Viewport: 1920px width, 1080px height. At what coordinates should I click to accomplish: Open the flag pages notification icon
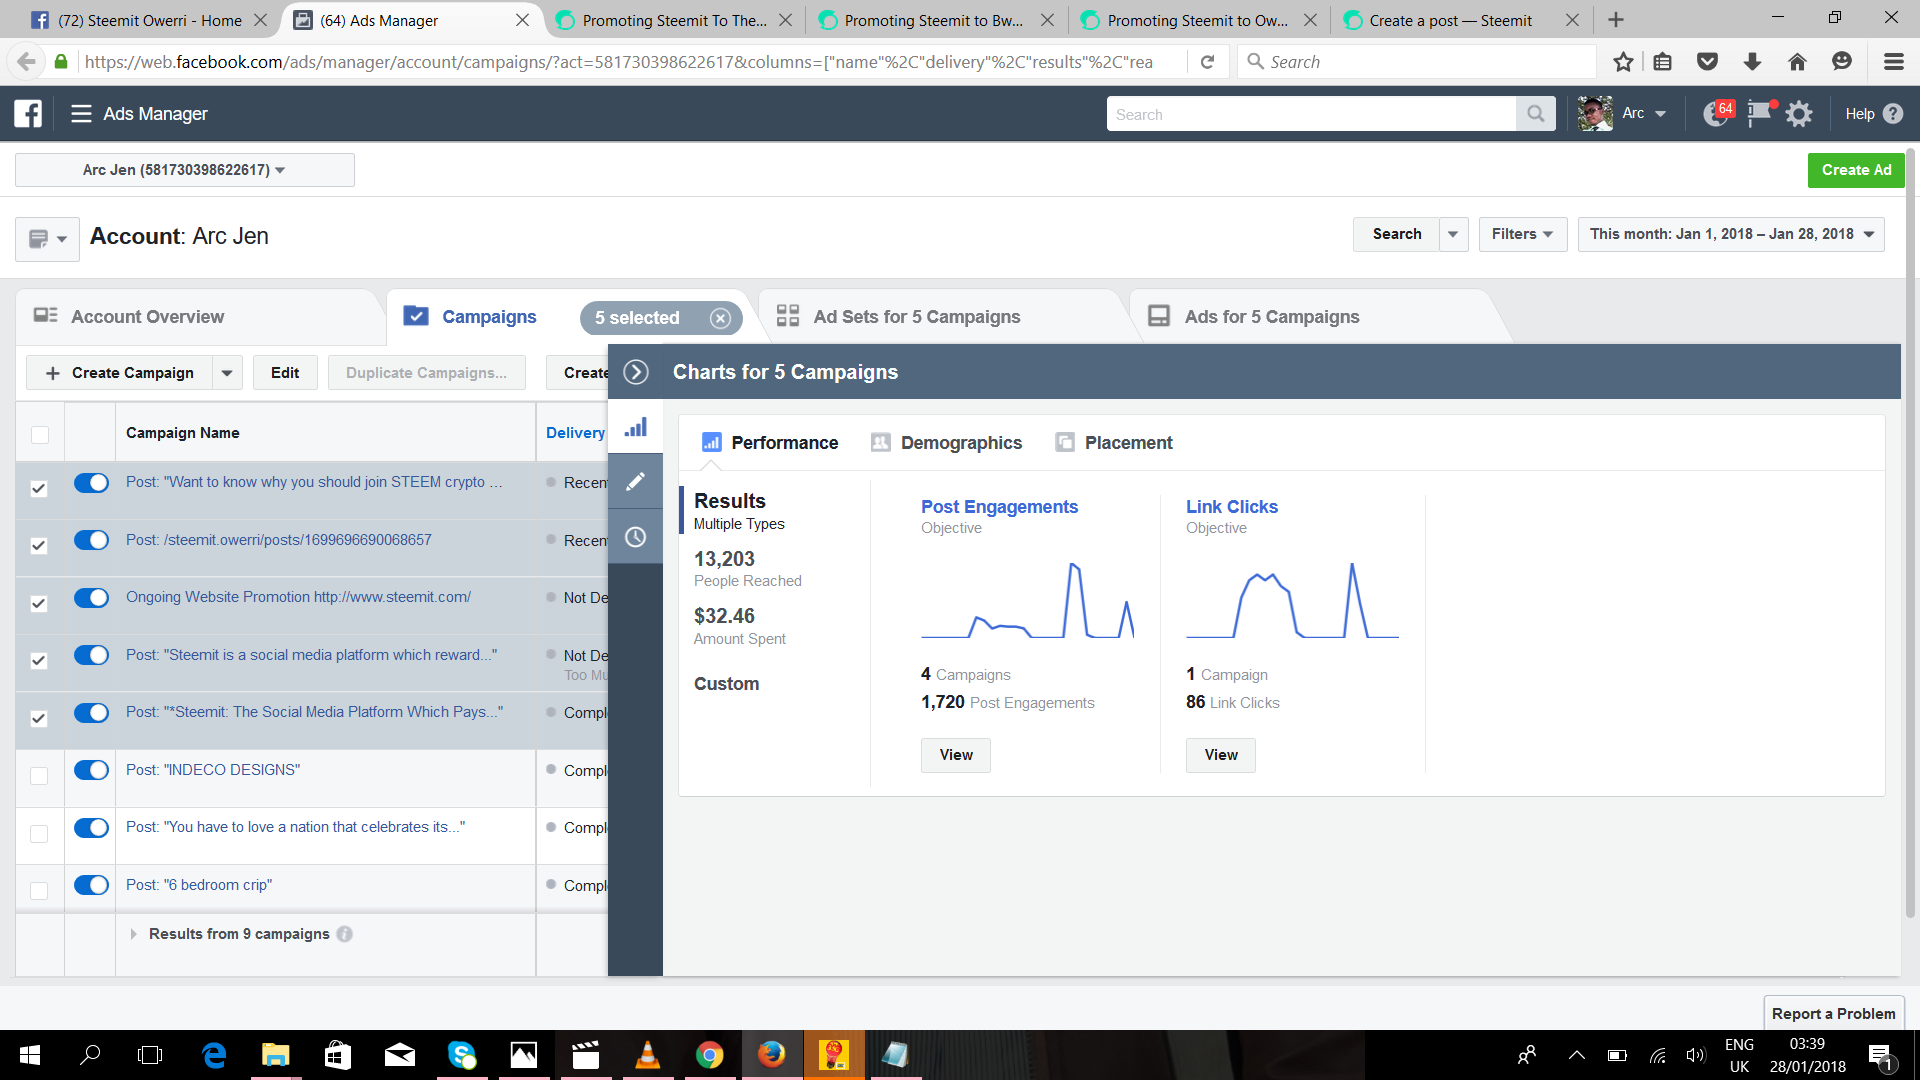[1759, 114]
